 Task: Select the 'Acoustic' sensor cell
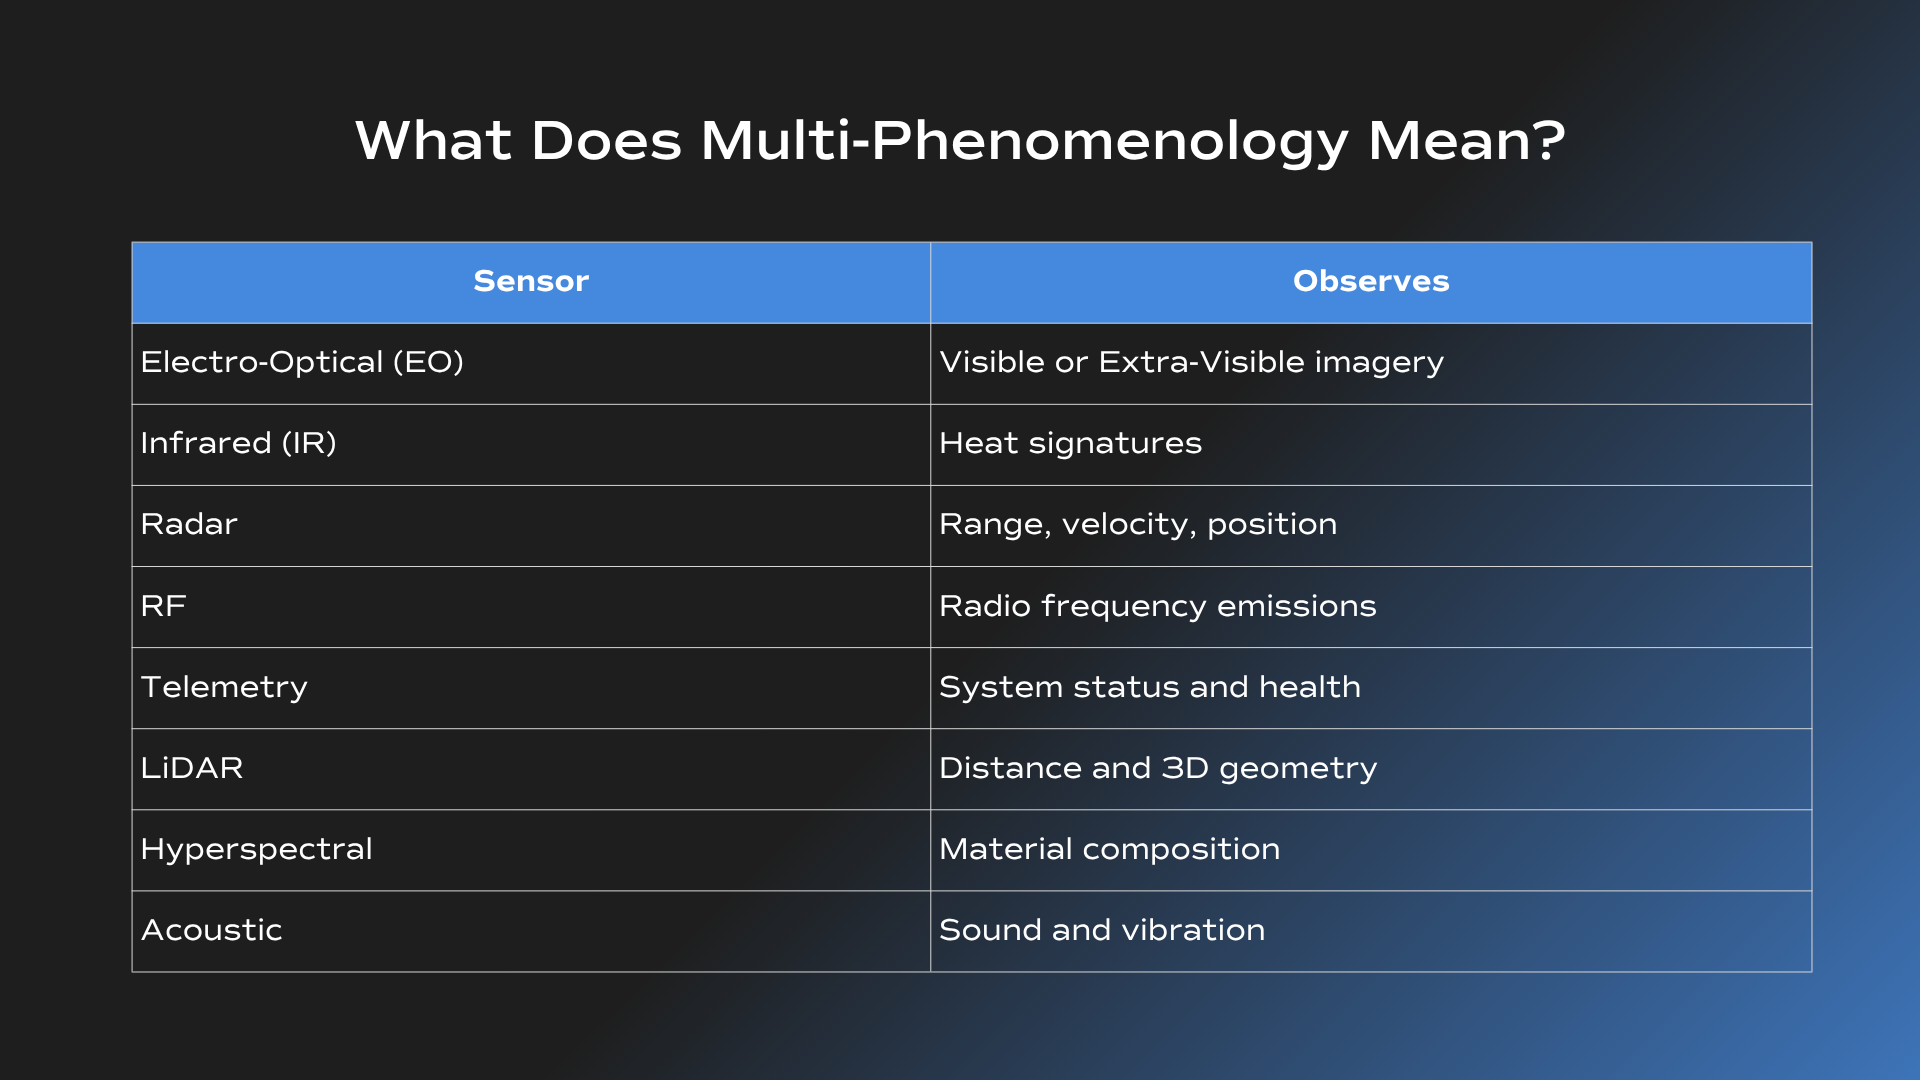[531, 931]
